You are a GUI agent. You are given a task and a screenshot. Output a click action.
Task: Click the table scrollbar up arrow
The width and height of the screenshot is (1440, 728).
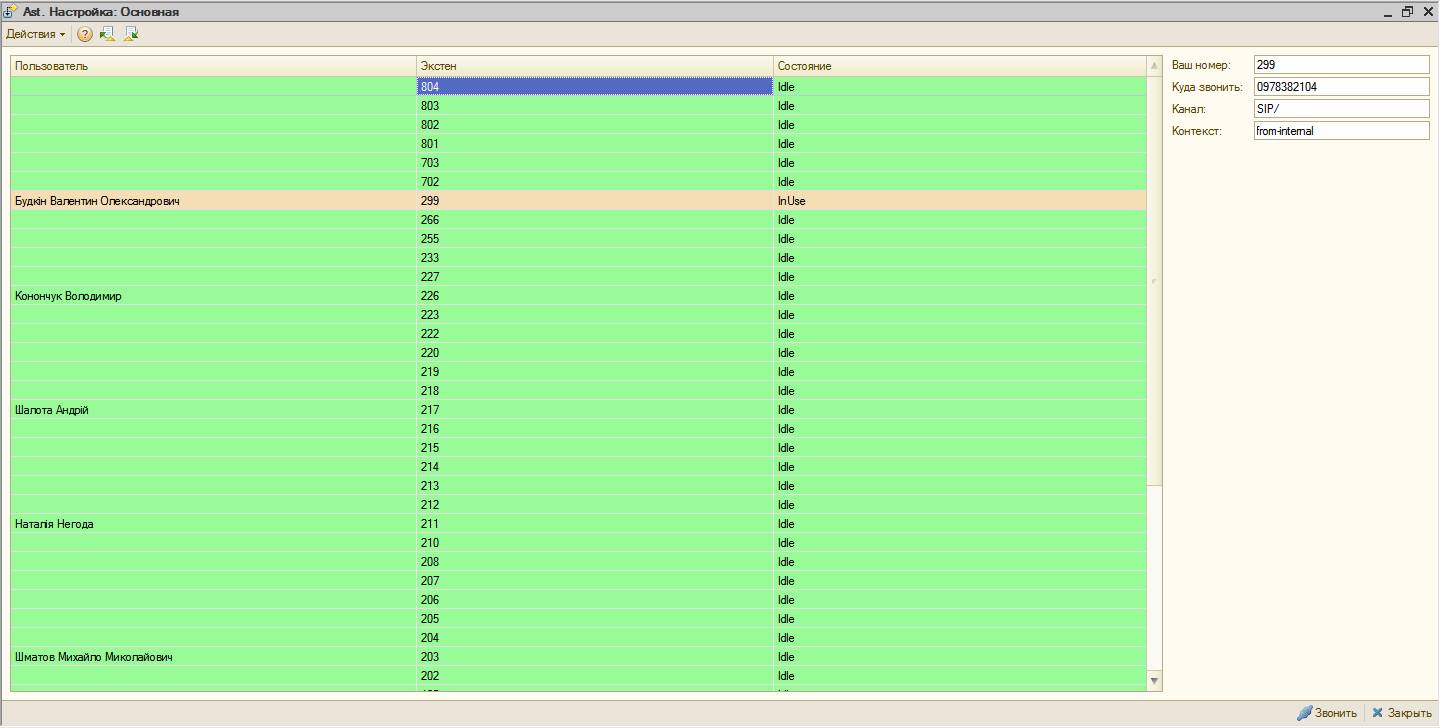(1155, 66)
